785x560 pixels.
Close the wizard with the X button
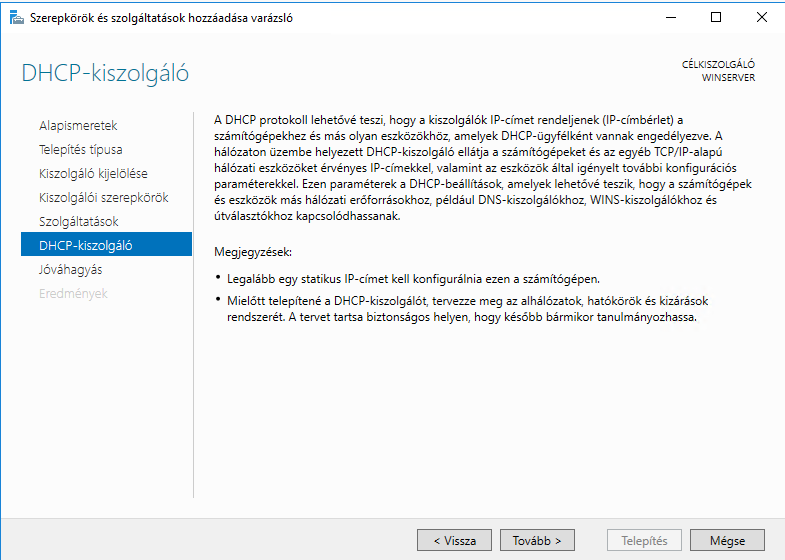pos(761,17)
